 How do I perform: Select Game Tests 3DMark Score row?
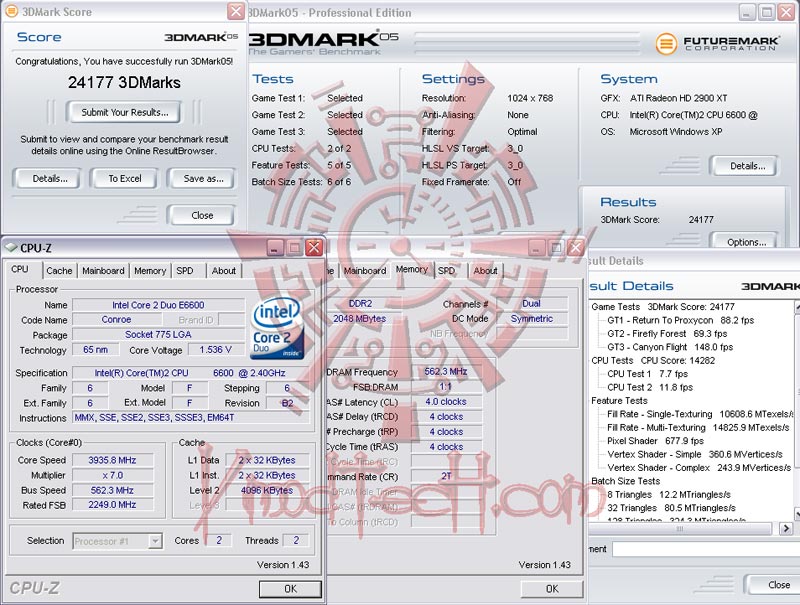tap(663, 307)
